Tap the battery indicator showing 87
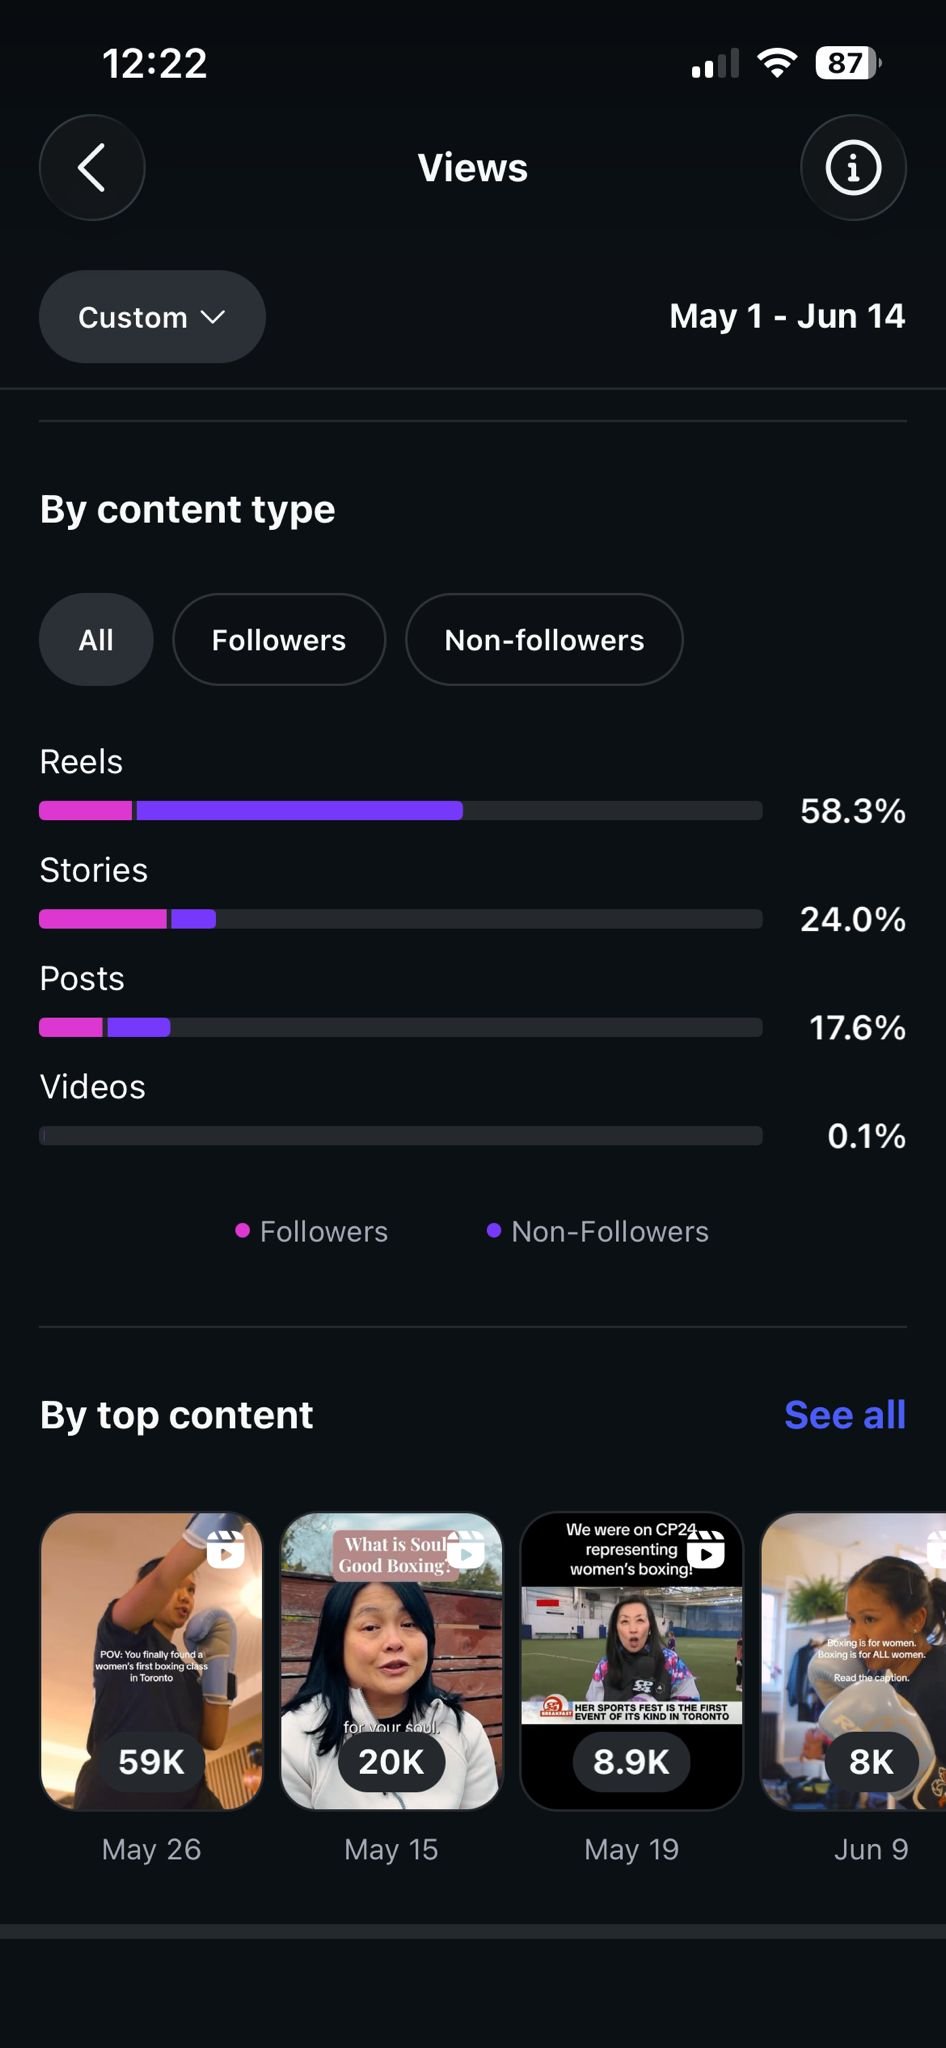Viewport: 946px width, 2048px height. tap(848, 63)
